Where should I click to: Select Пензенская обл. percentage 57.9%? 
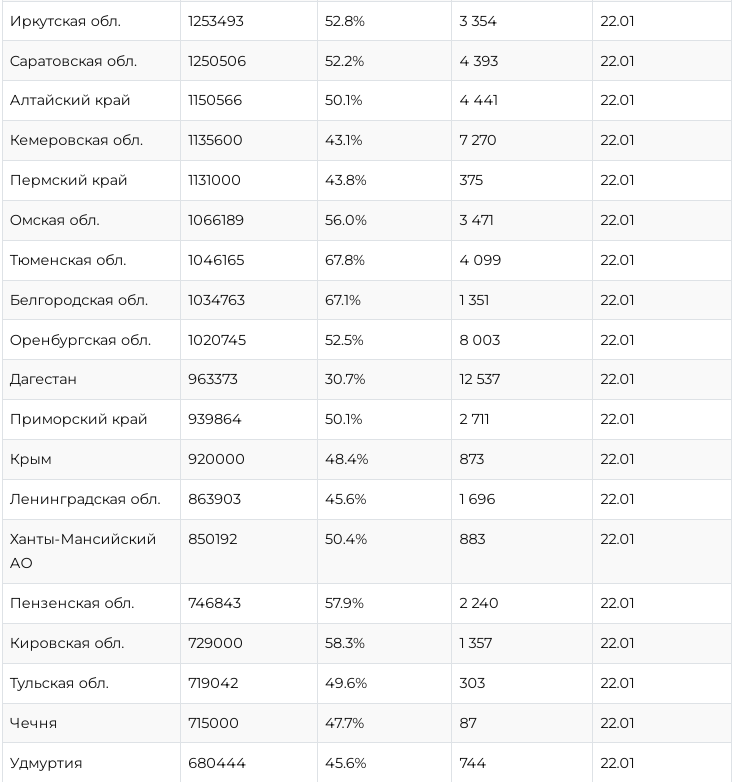[345, 603]
